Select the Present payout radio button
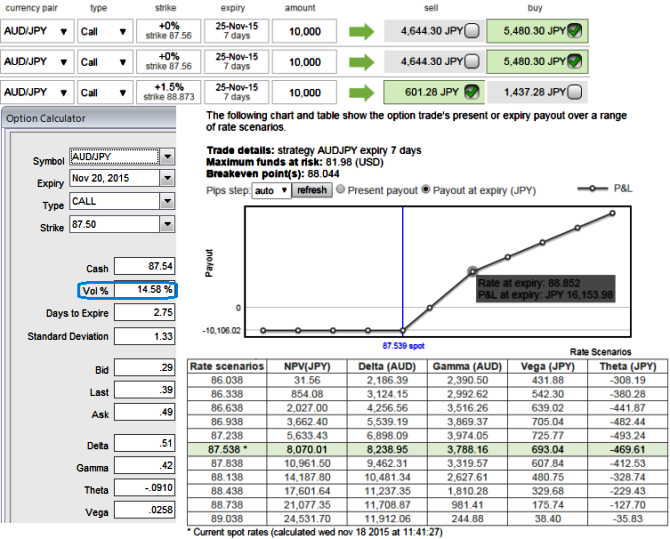This screenshot has width=670, height=539. click(341, 188)
